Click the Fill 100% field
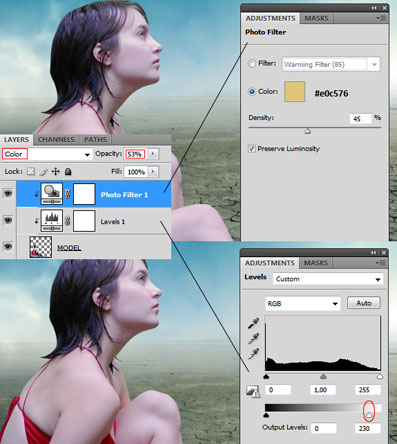This screenshot has width=397, height=444. pyautogui.click(x=136, y=172)
